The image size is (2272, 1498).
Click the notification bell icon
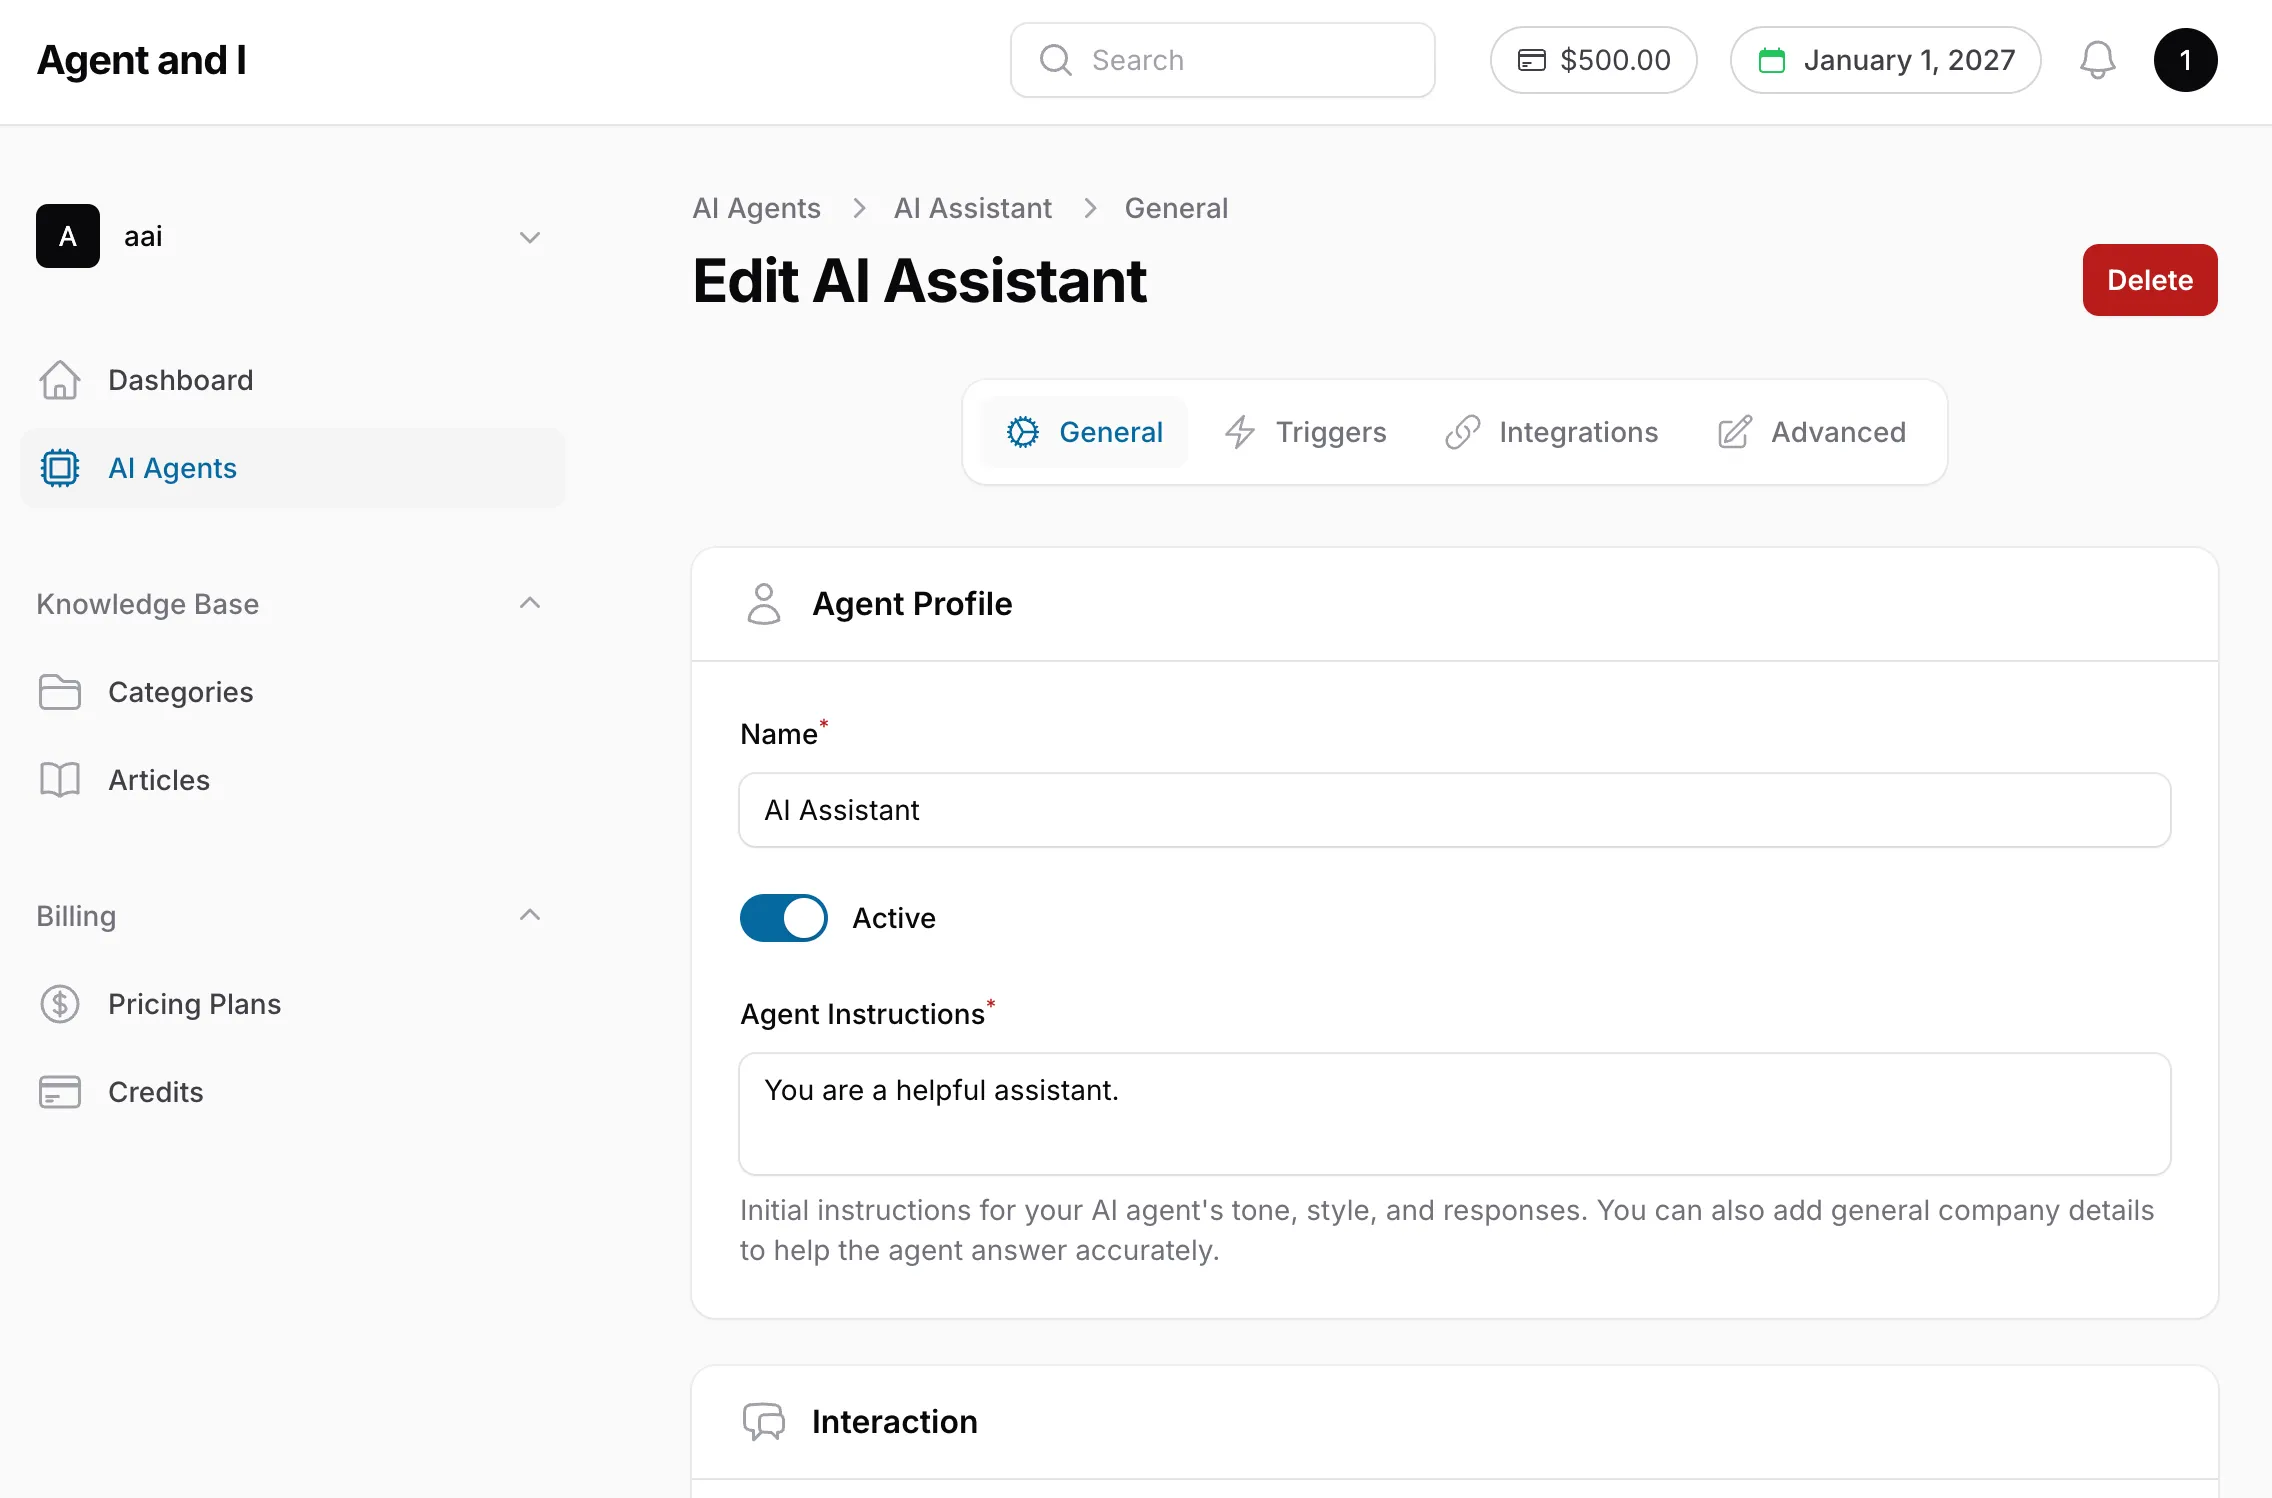(x=2097, y=60)
